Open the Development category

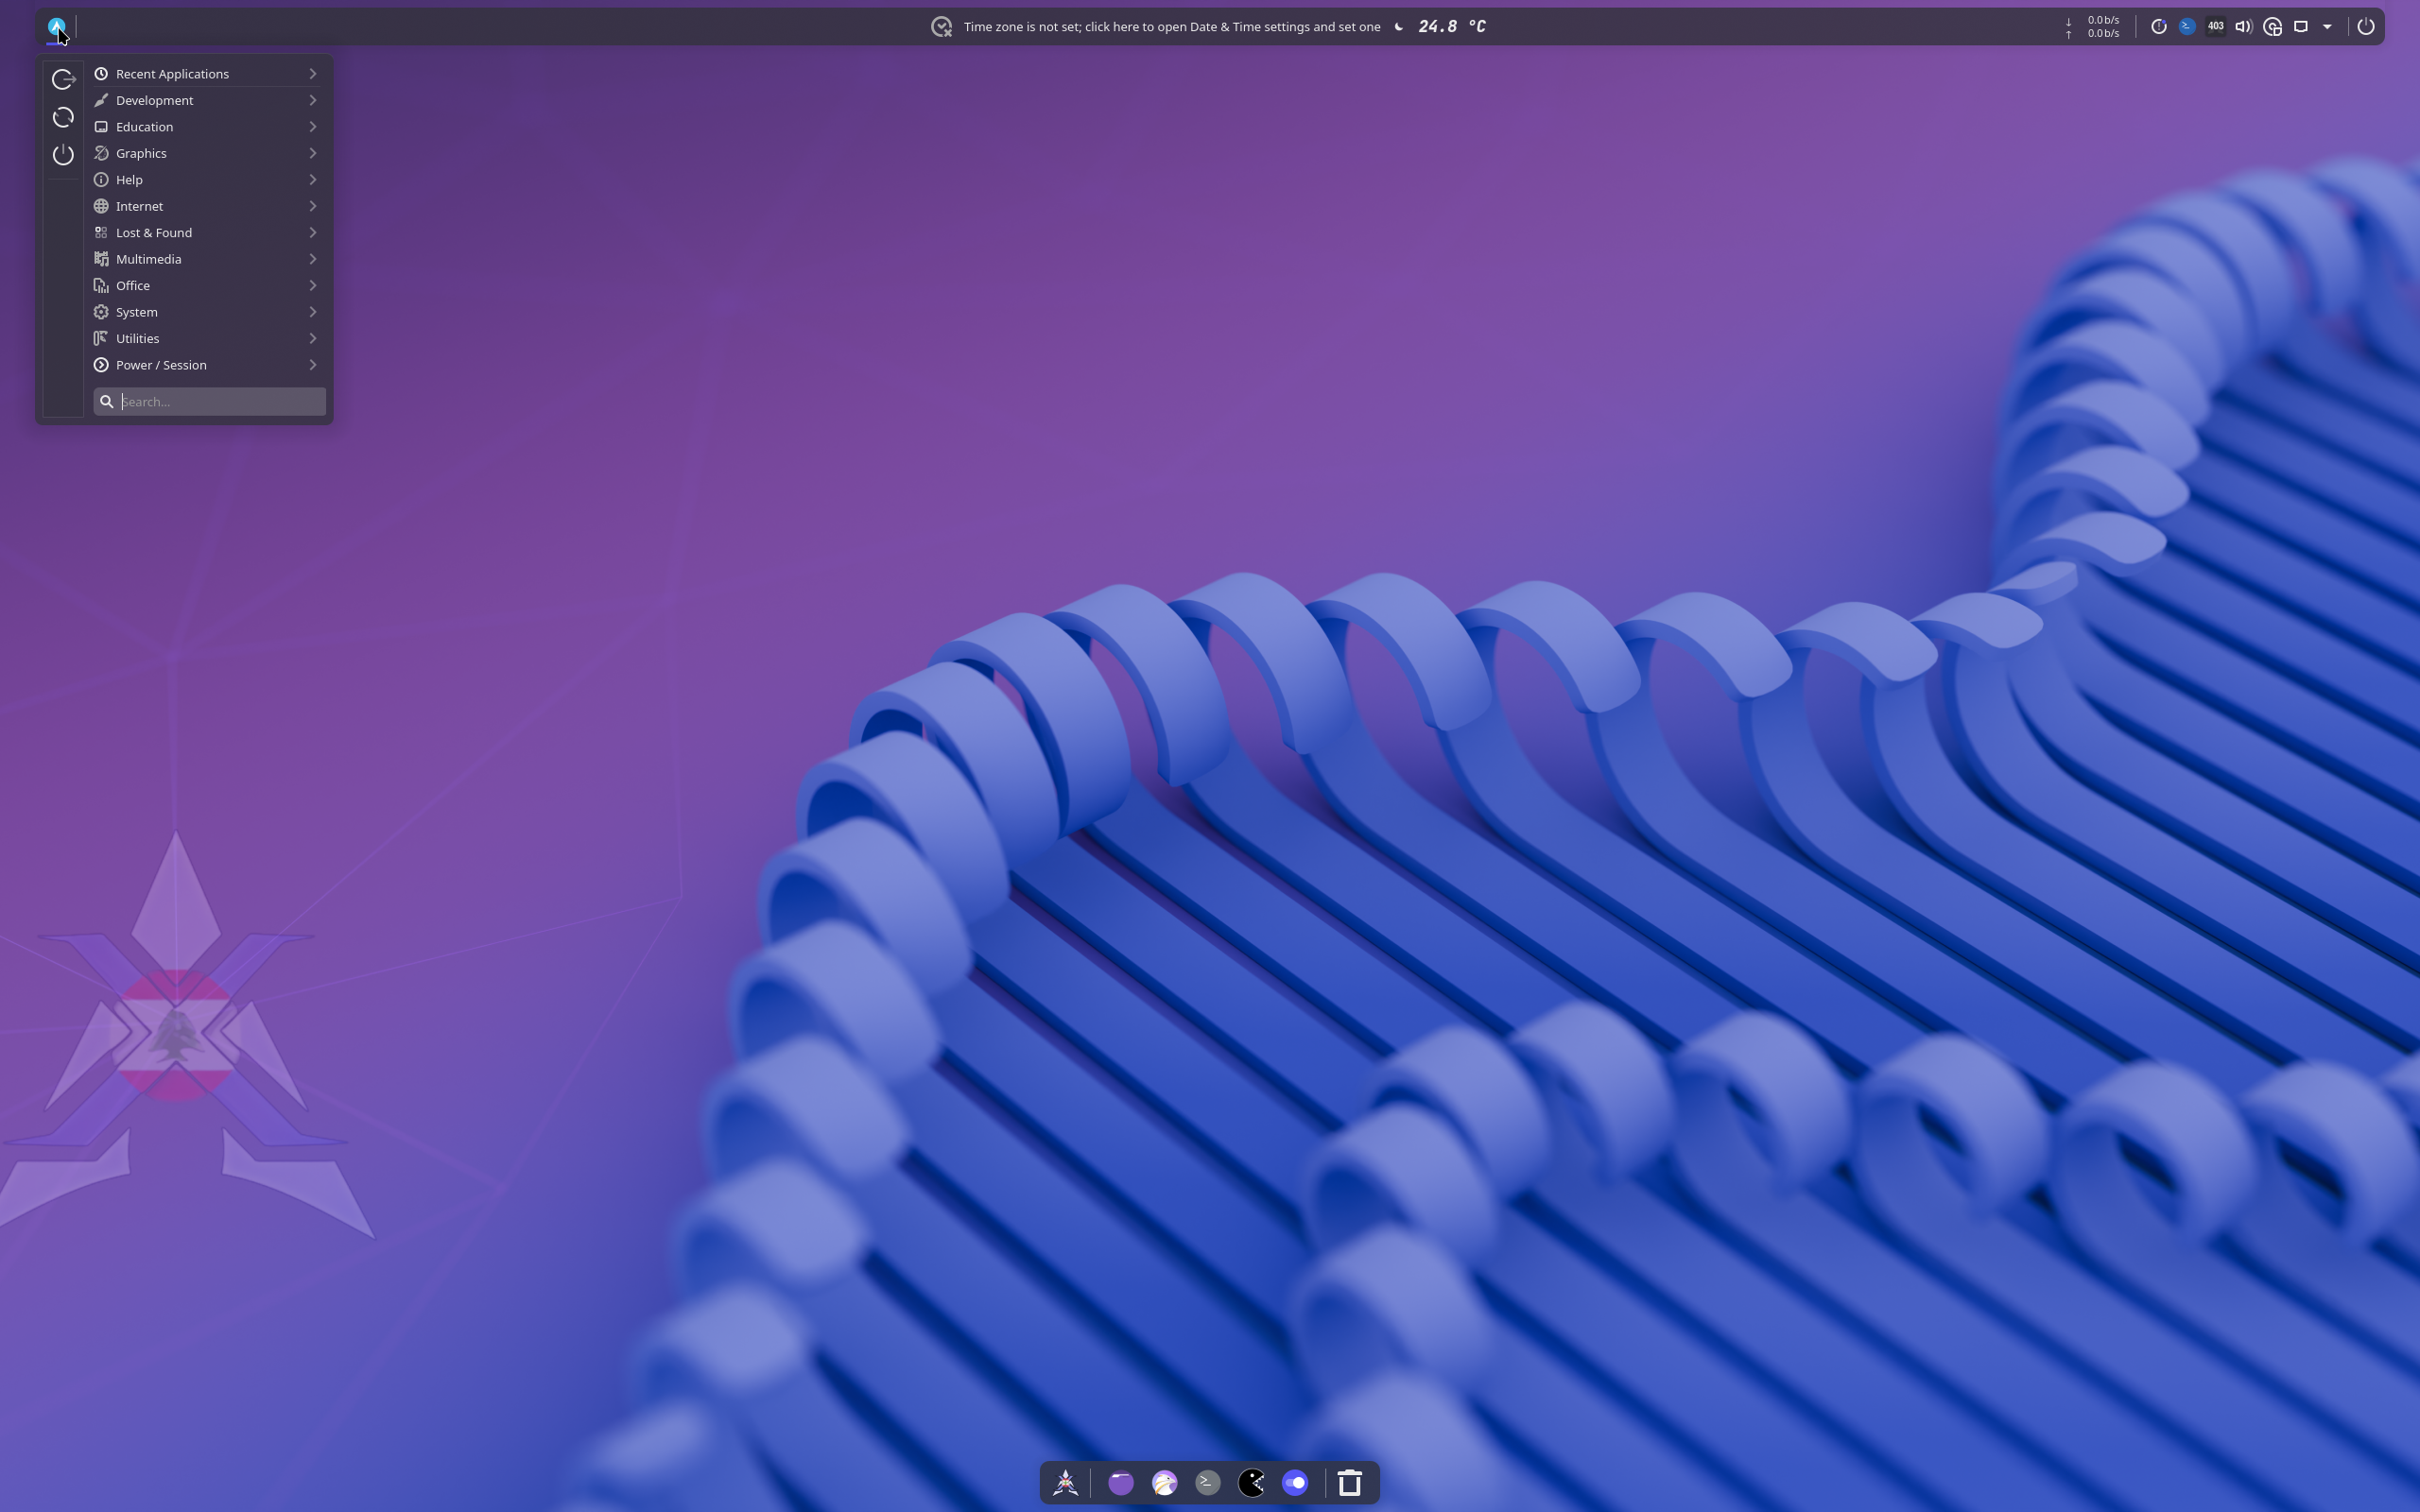click(x=208, y=100)
